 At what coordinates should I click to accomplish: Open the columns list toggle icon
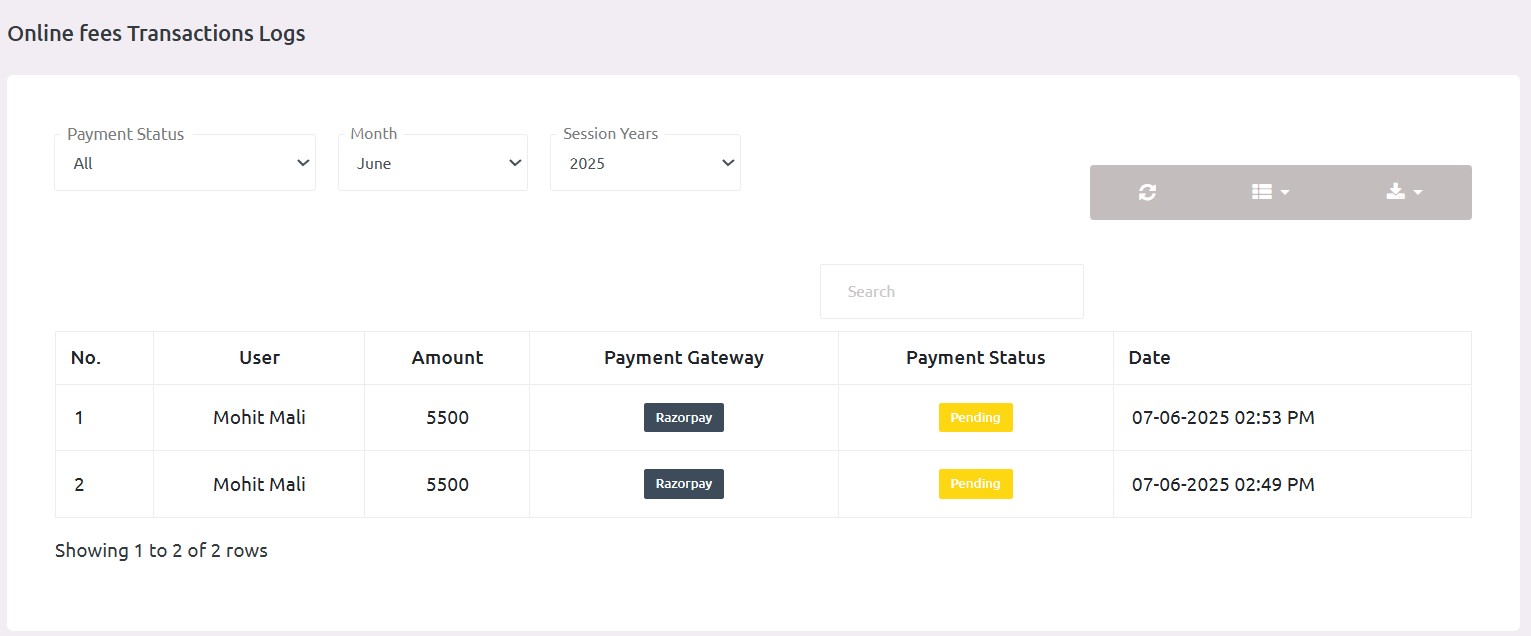click(1270, 192)
